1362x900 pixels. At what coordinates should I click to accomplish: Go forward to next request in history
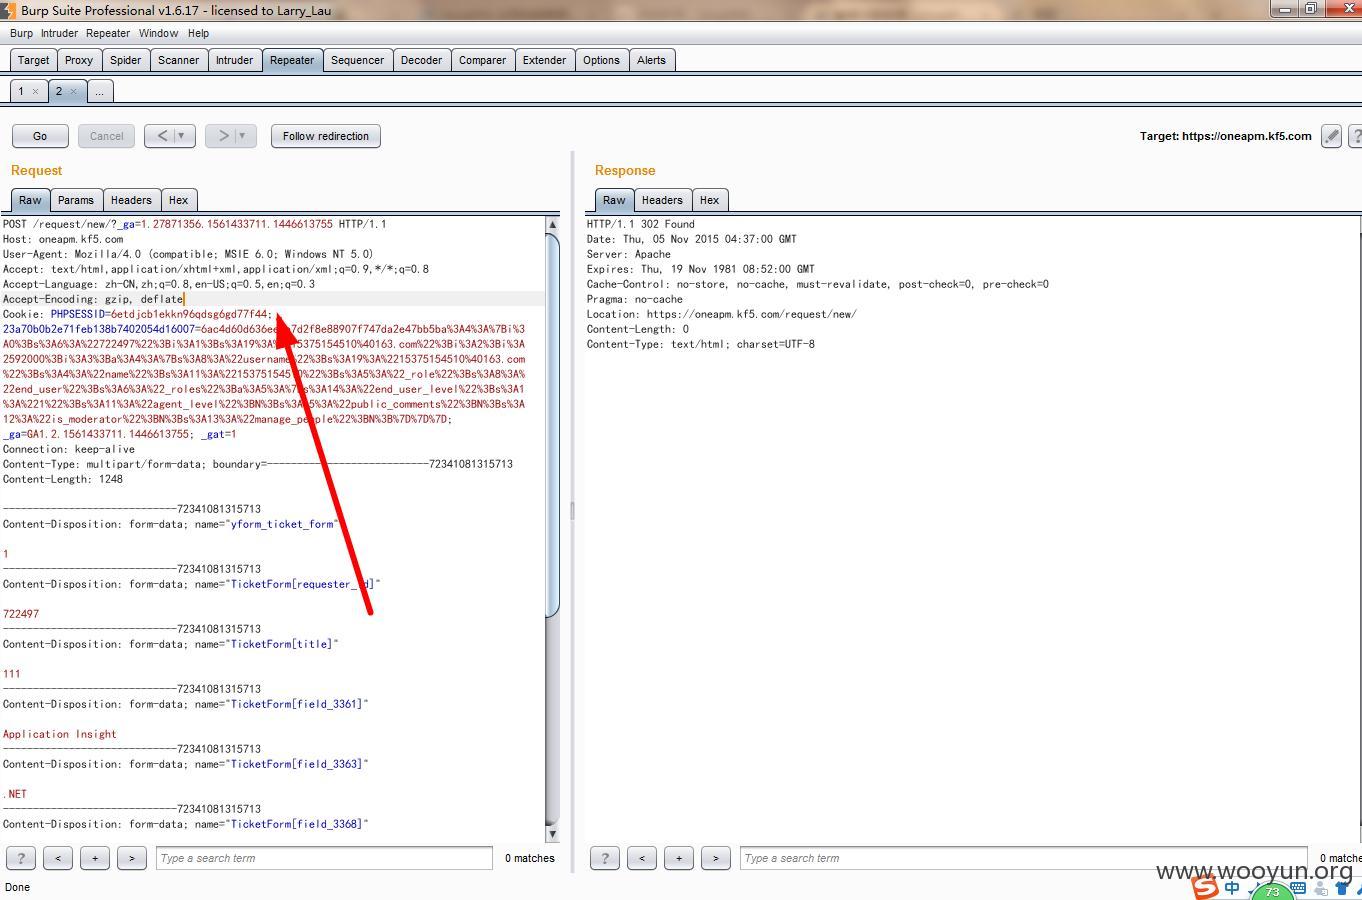(222, 136)
